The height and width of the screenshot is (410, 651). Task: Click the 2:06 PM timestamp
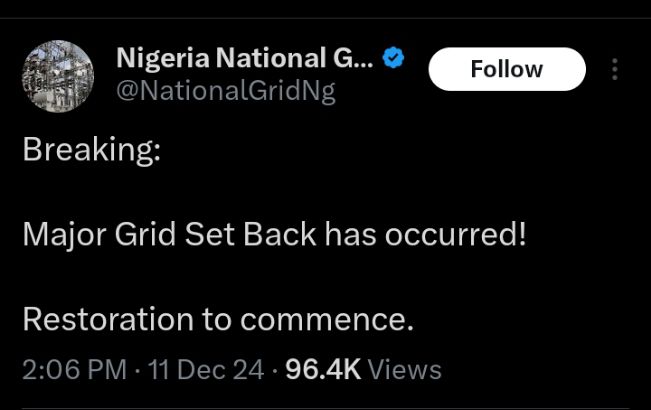[x=74, y=369]
